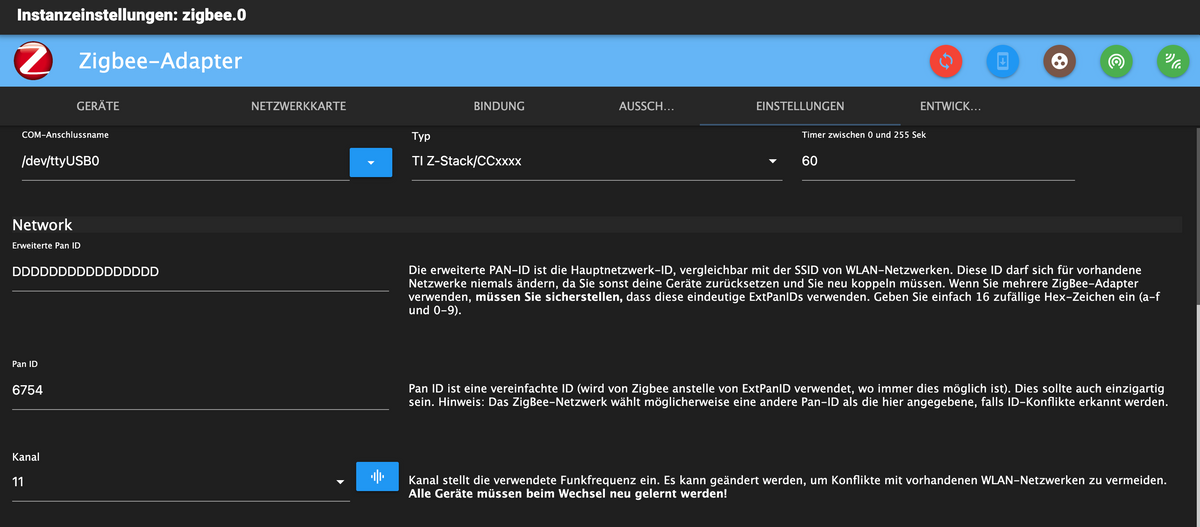Click bold text 'müssen Sie sicherstellen,'
Screen dimensions: 1200x527
tap(548, 297)
